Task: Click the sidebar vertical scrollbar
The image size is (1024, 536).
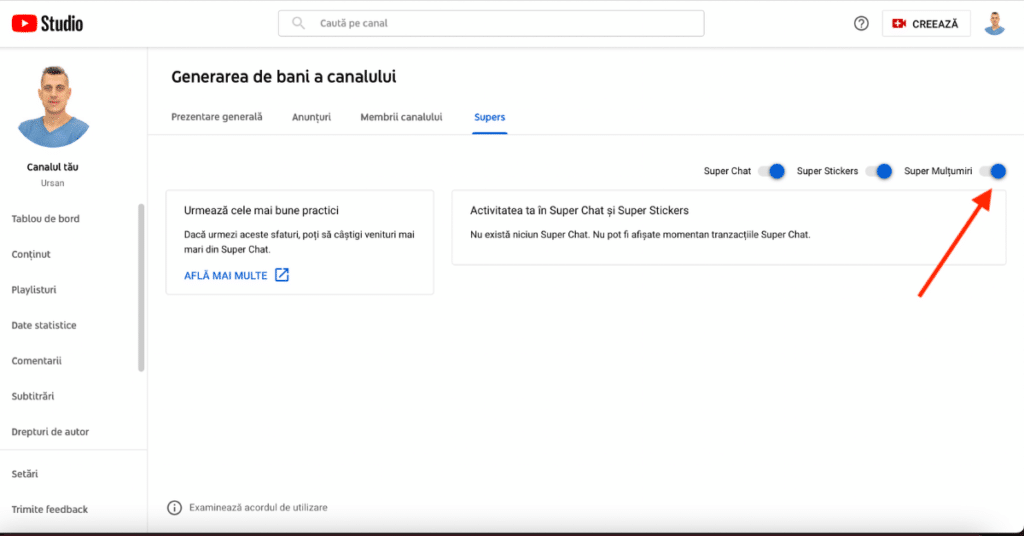Action: tap(141, 288)
